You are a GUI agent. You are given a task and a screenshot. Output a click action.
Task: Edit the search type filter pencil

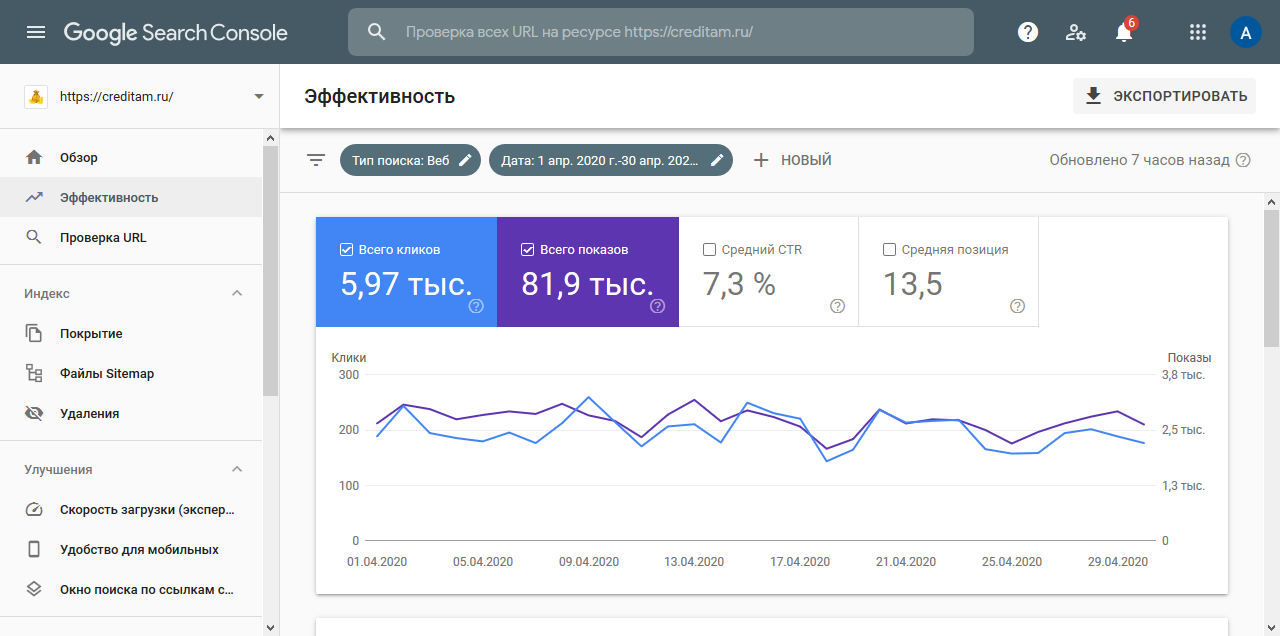point(465,160)
